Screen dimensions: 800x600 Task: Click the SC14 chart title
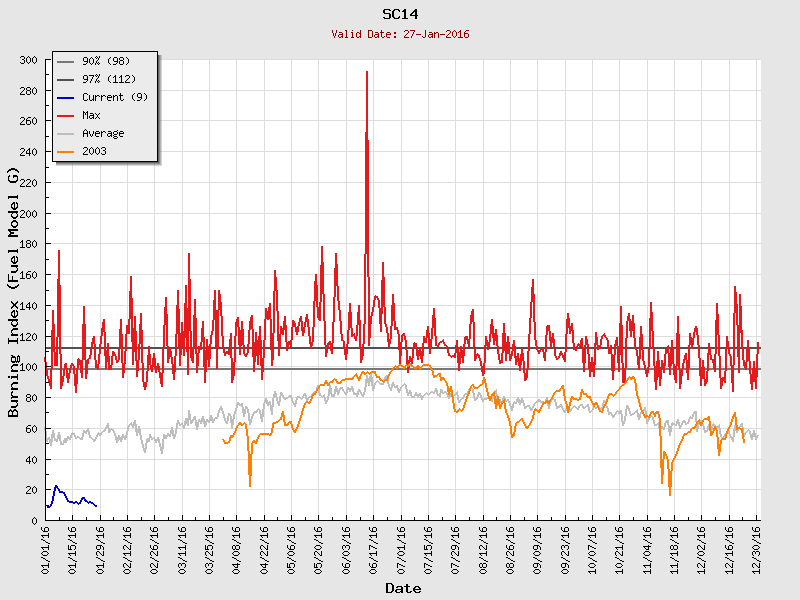pyautogui.click(x=401, y=14)
